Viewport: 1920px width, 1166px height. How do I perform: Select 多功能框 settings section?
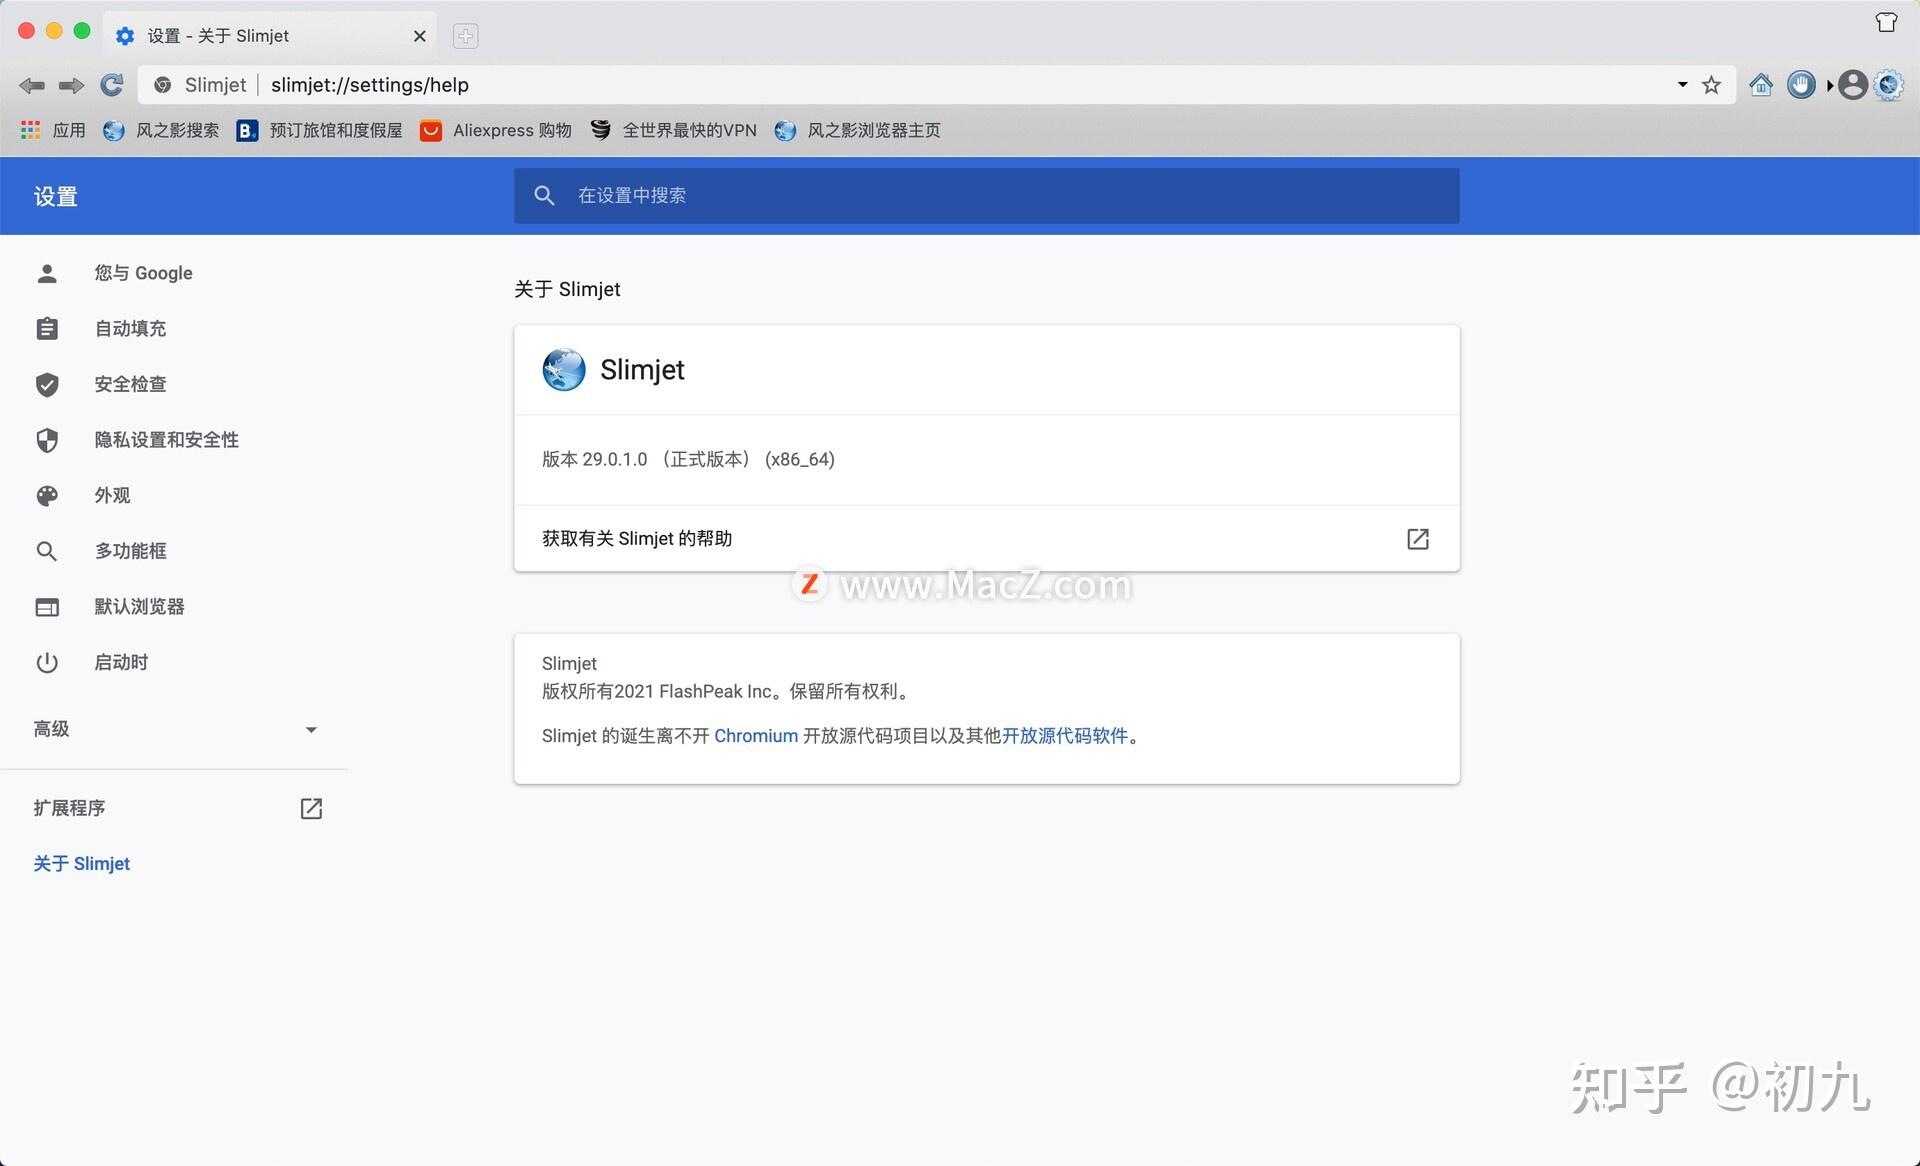[133, 551]
